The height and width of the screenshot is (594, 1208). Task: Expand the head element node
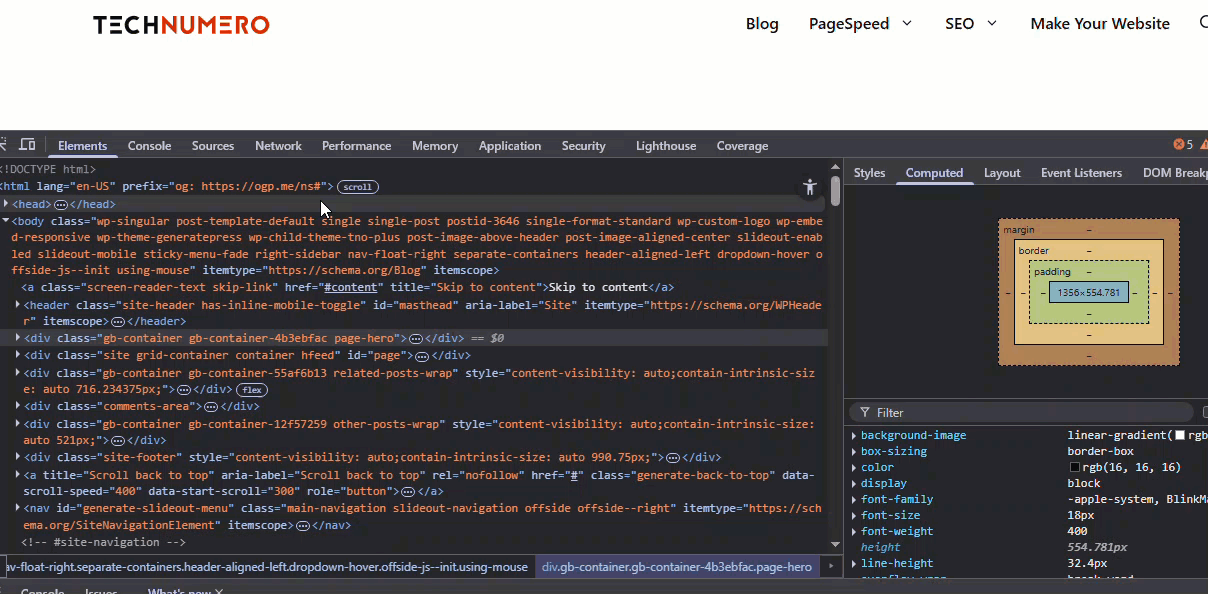[6, 203]
